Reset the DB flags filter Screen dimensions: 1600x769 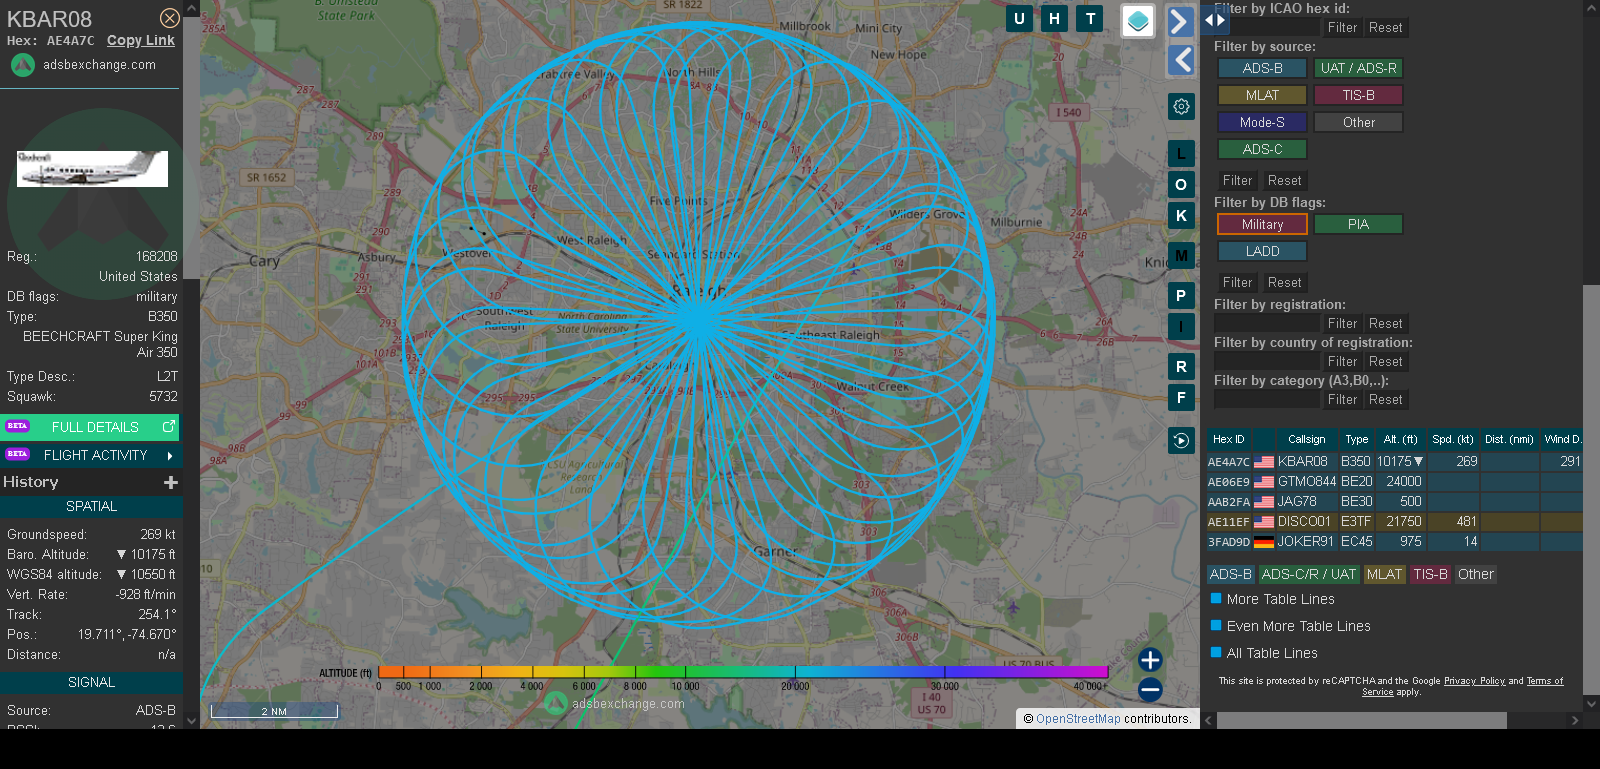pyautogui.click(x=1284, y=283)
